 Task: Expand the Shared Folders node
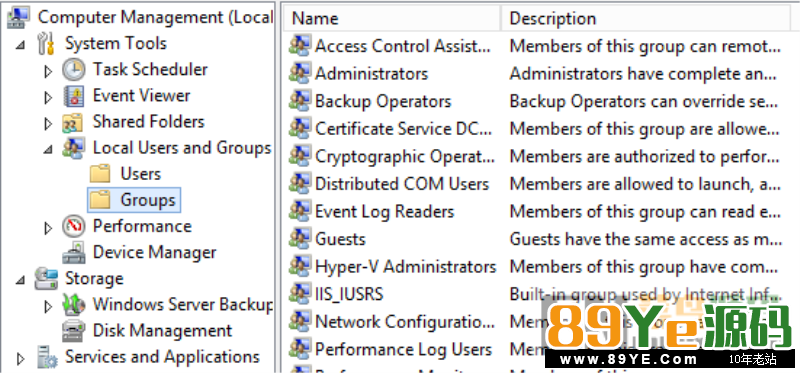coord(48,123)
